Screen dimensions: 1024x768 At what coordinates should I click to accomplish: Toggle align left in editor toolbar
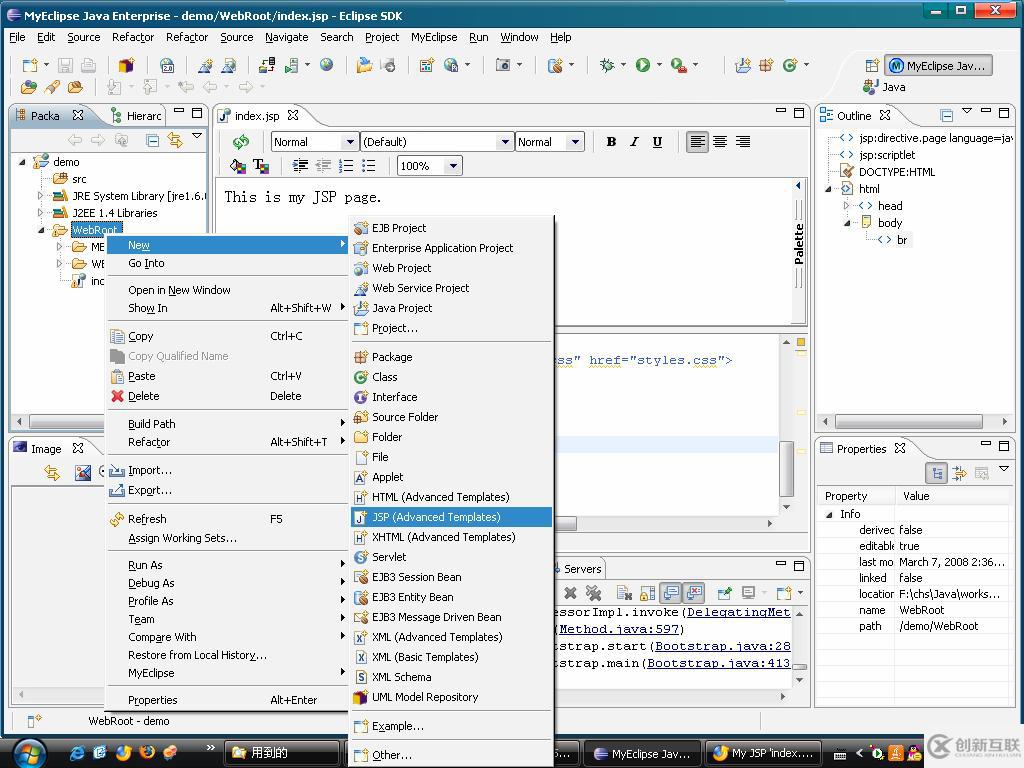pyautogui.click(x=697, y=142)
